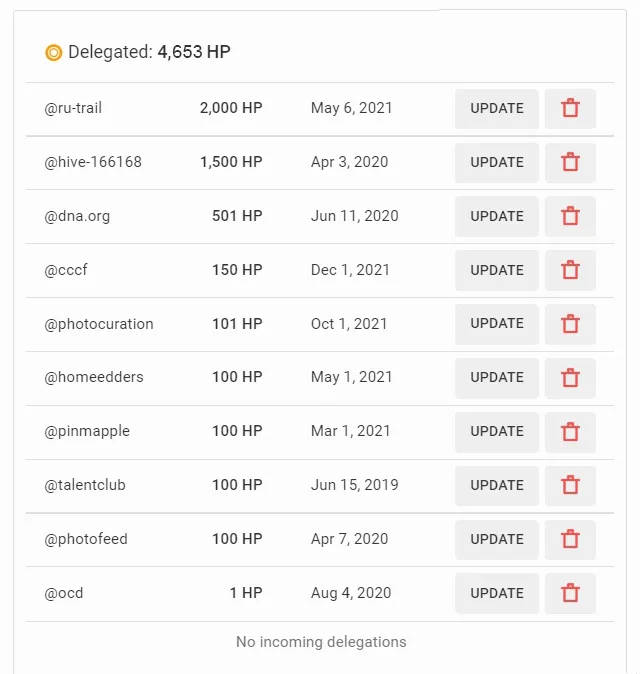Image resolution: width=640 pixels, height=674 pixels.
Task: Remove the @hive-166168 delegation via trash icon
Action: [x=570, y=162]
